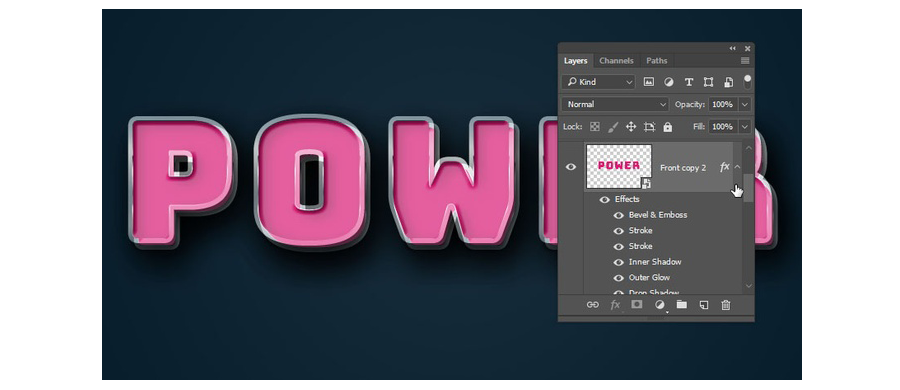Open the Kind filter dropdown
900x390 pixels.
click(599, 82)
